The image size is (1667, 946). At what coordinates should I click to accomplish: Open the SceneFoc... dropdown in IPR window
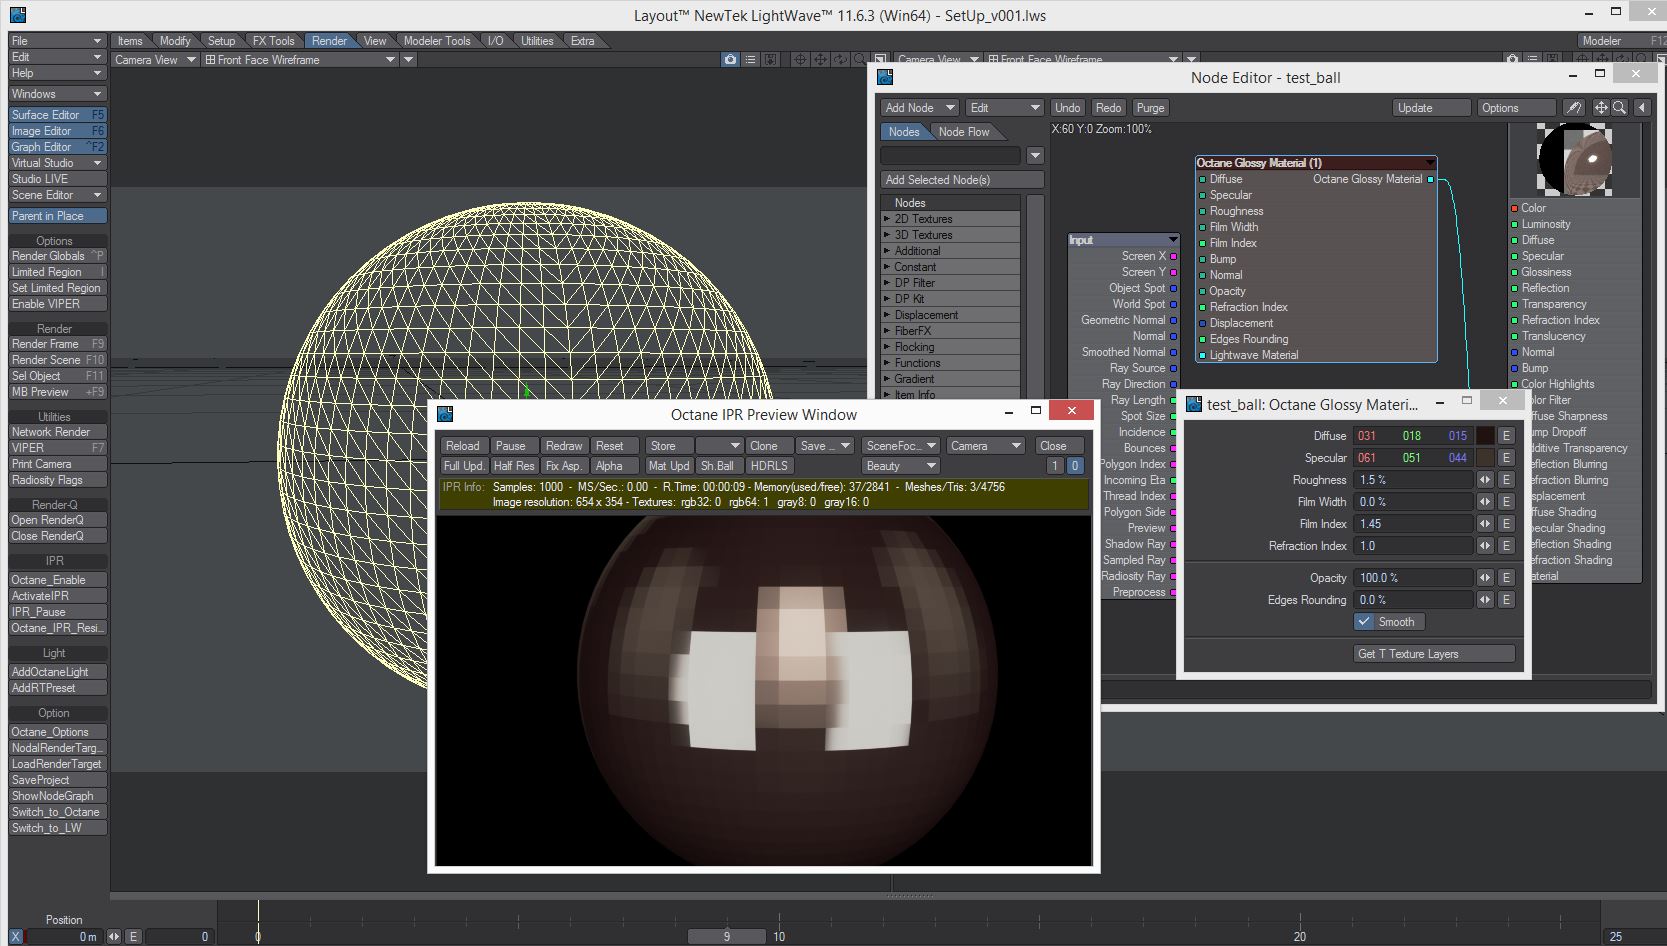pos(901,446)
